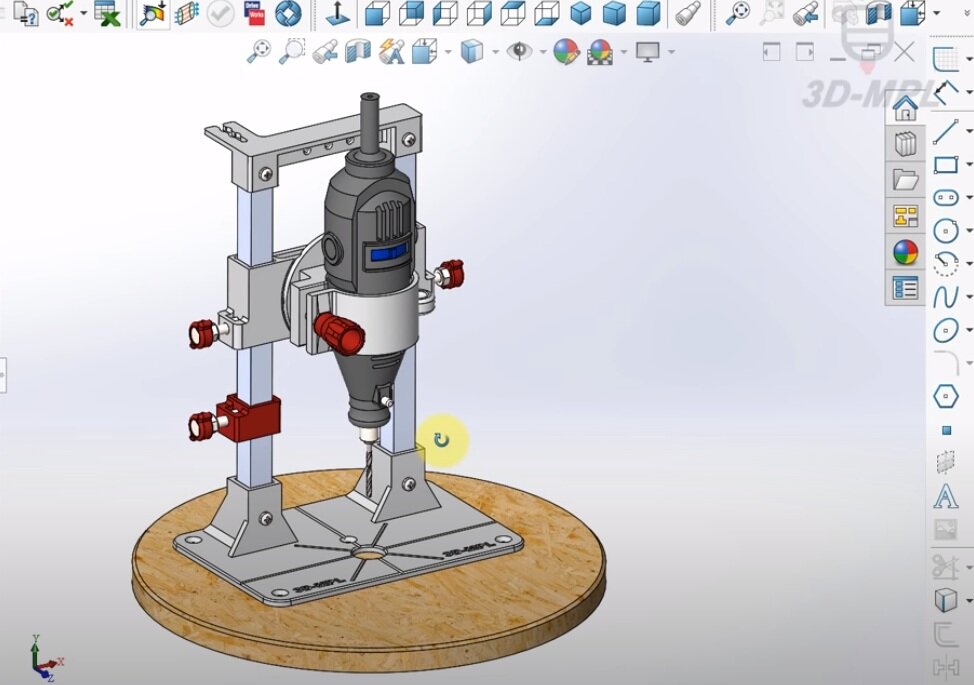Click the Display Style cube icon
The width and height of the screenshot is (974, 685).
(471, 52)
